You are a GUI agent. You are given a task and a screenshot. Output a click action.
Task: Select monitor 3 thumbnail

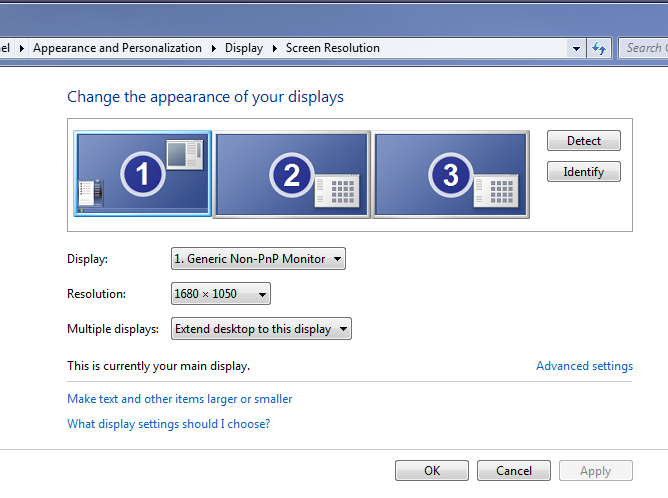coord(451,175)
